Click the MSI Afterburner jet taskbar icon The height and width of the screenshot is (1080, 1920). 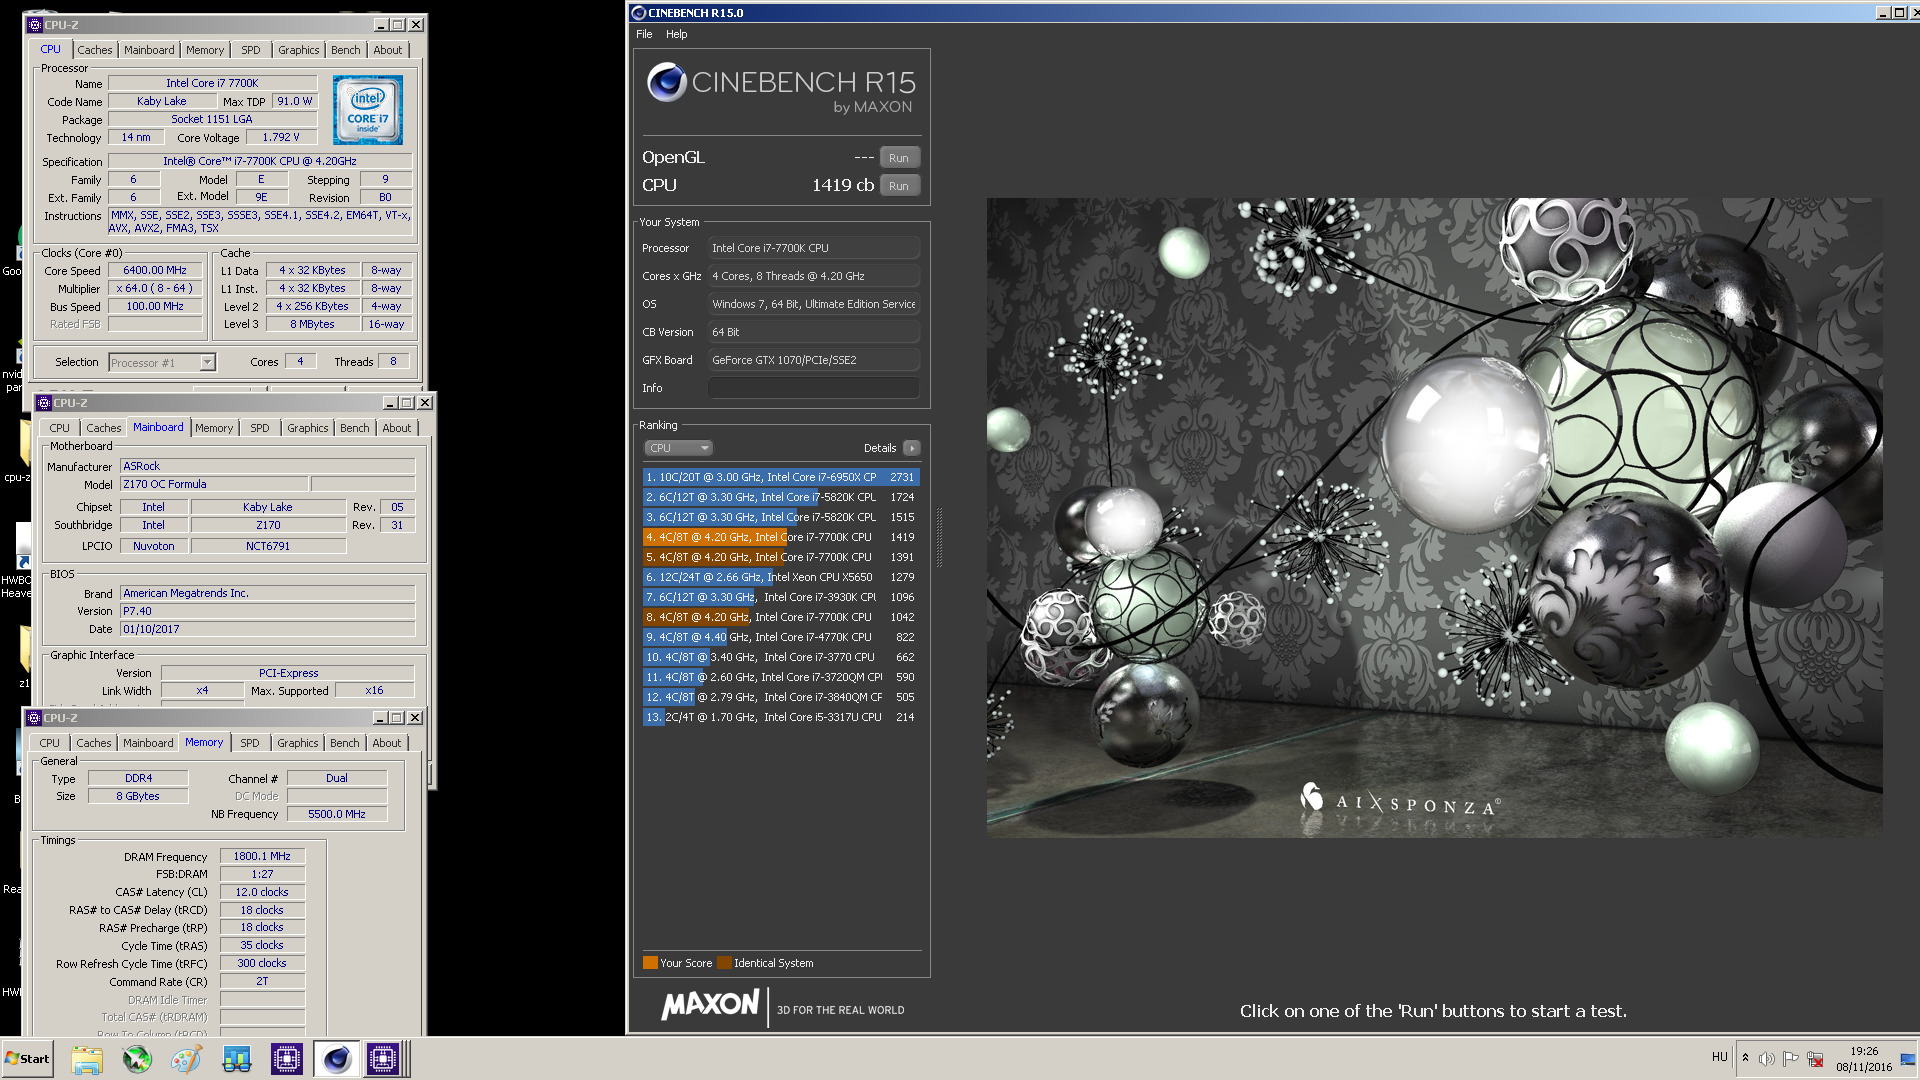137,1059
